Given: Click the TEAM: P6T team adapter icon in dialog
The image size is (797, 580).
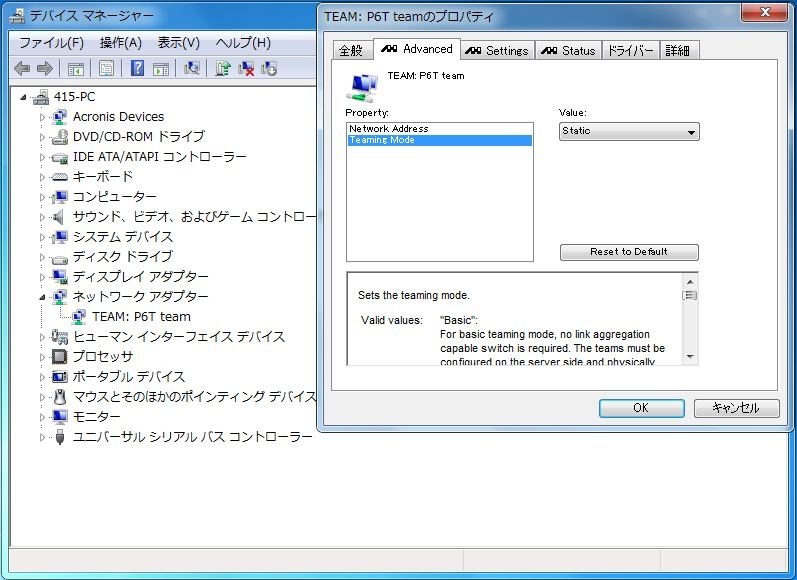Looking at the screenshot, I should (x=362, y=86).
